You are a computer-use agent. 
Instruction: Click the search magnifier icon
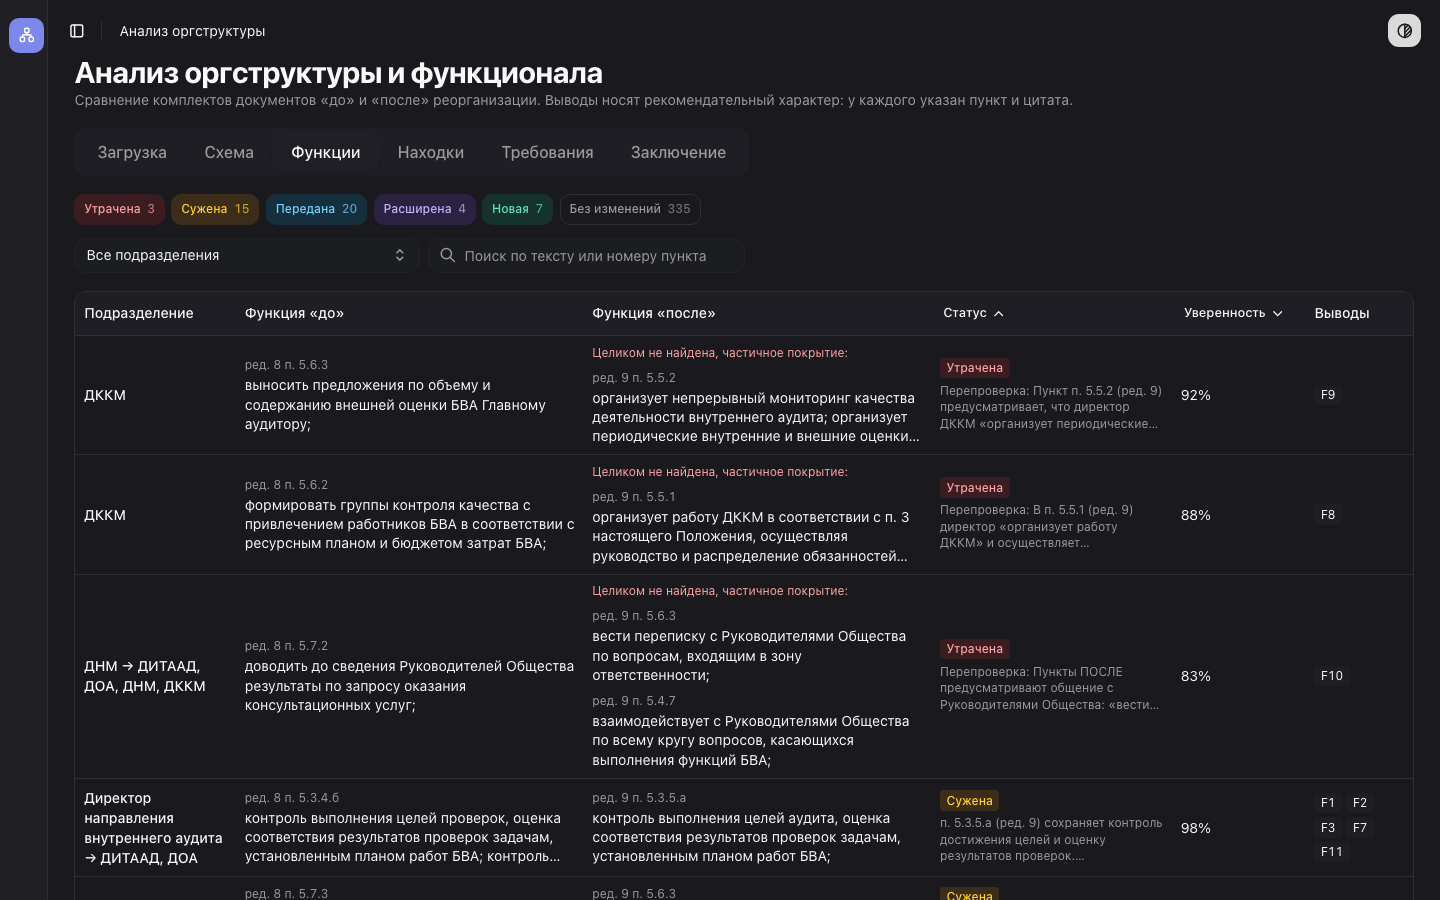448,255
